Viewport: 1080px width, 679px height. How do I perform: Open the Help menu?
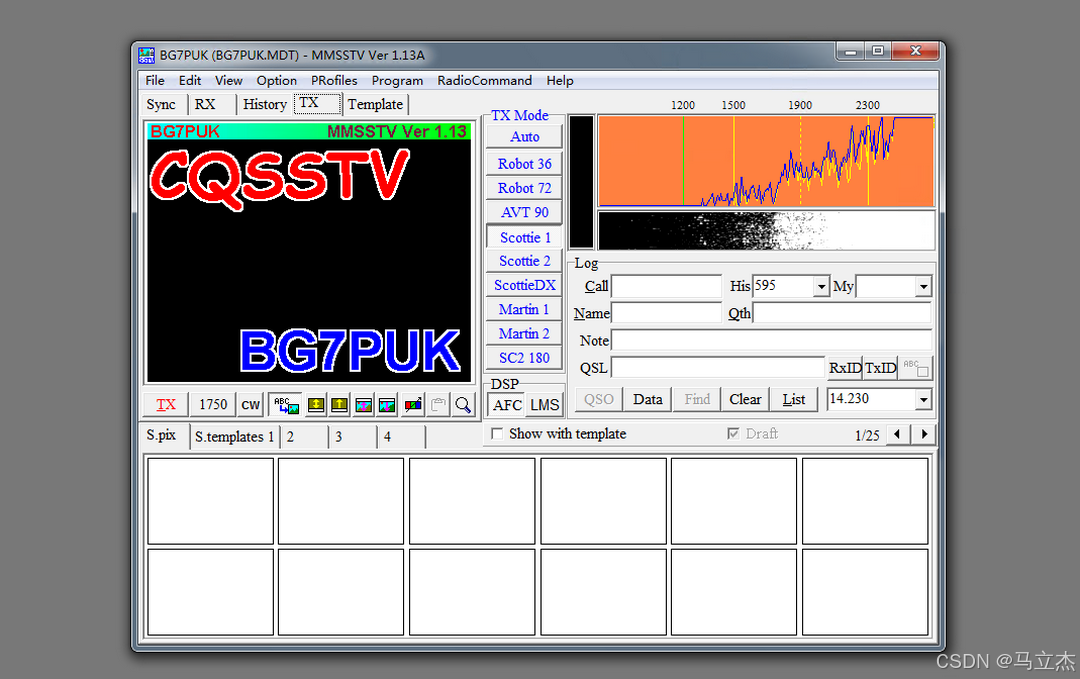click(560, 81)
